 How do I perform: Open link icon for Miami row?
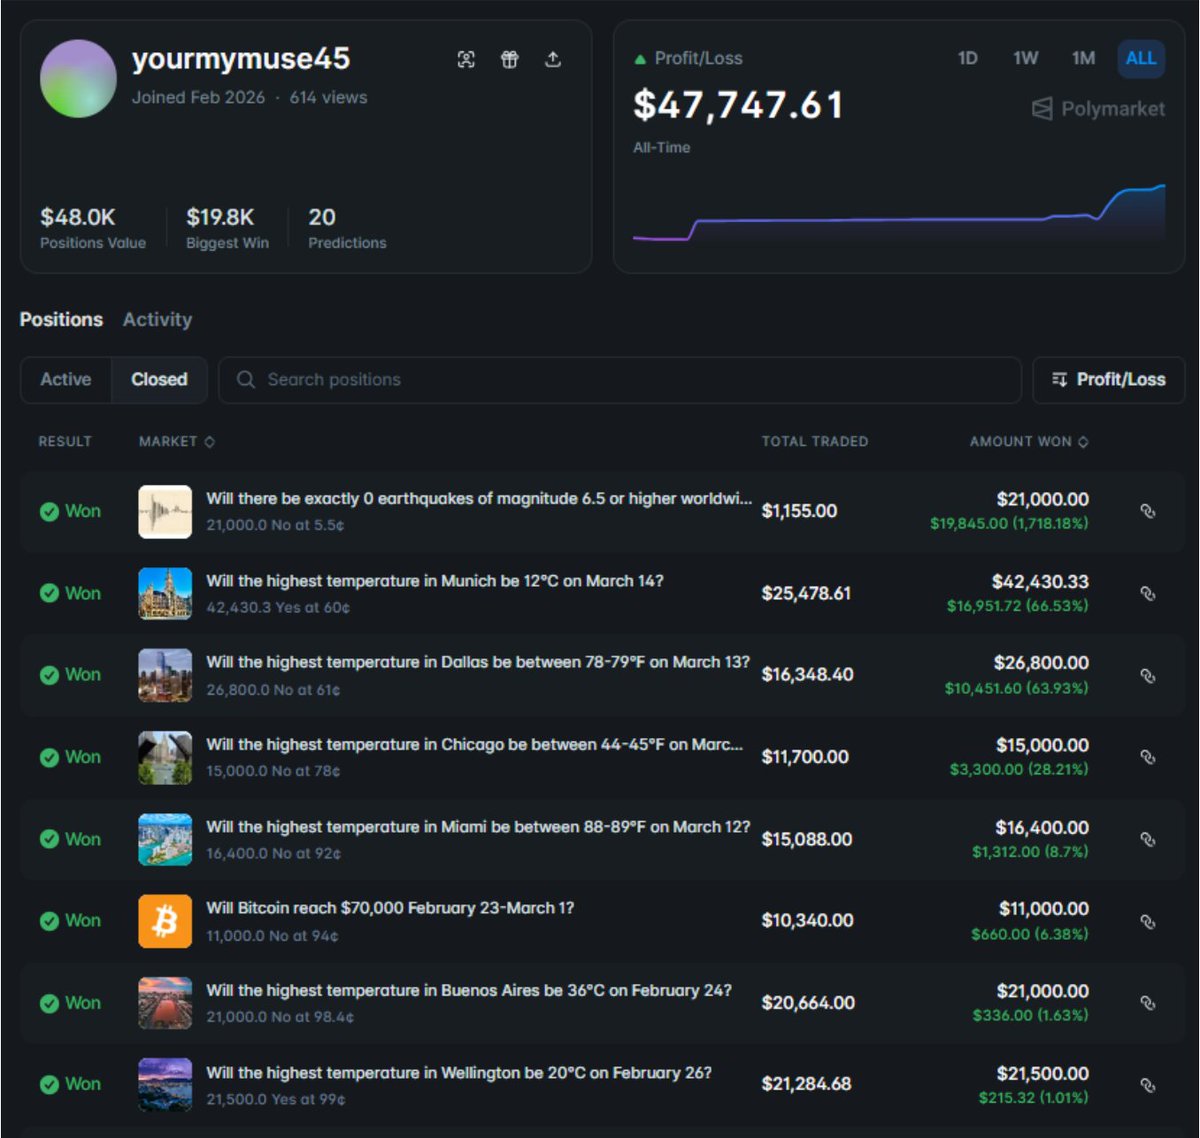tap(1148, 839)
